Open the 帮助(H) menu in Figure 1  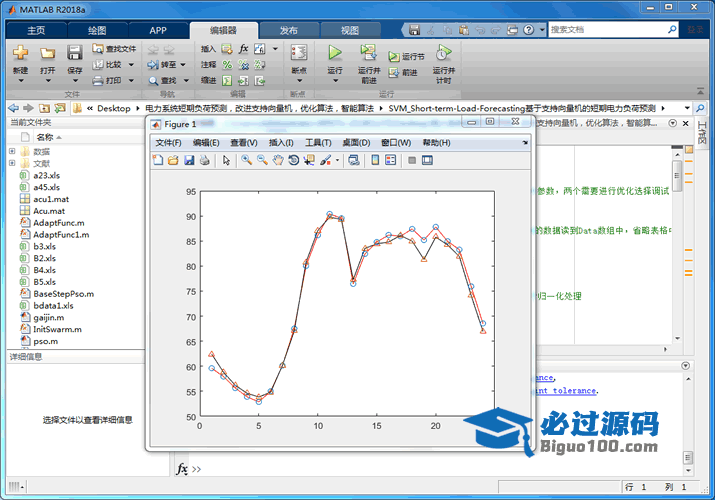(436, 143)
